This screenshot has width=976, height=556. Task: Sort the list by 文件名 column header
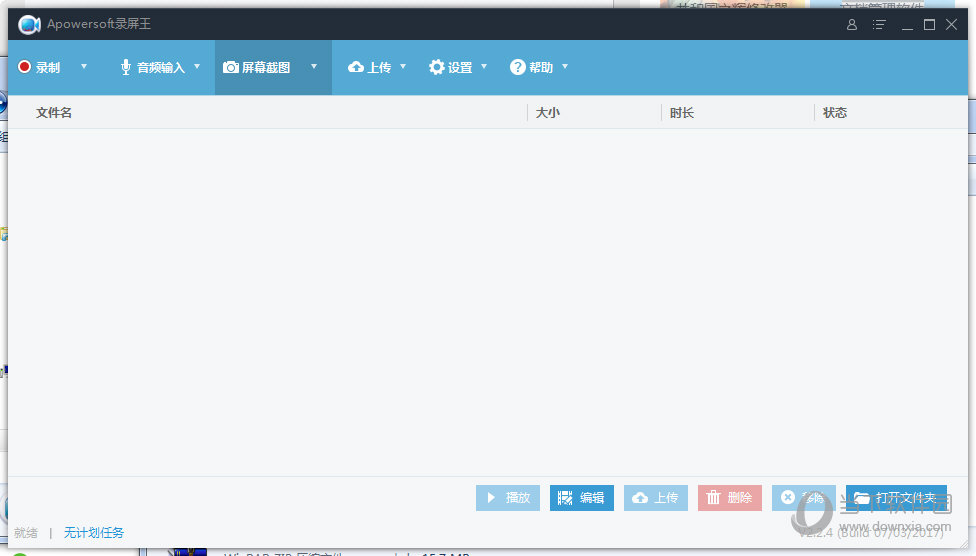pos(54,113)
